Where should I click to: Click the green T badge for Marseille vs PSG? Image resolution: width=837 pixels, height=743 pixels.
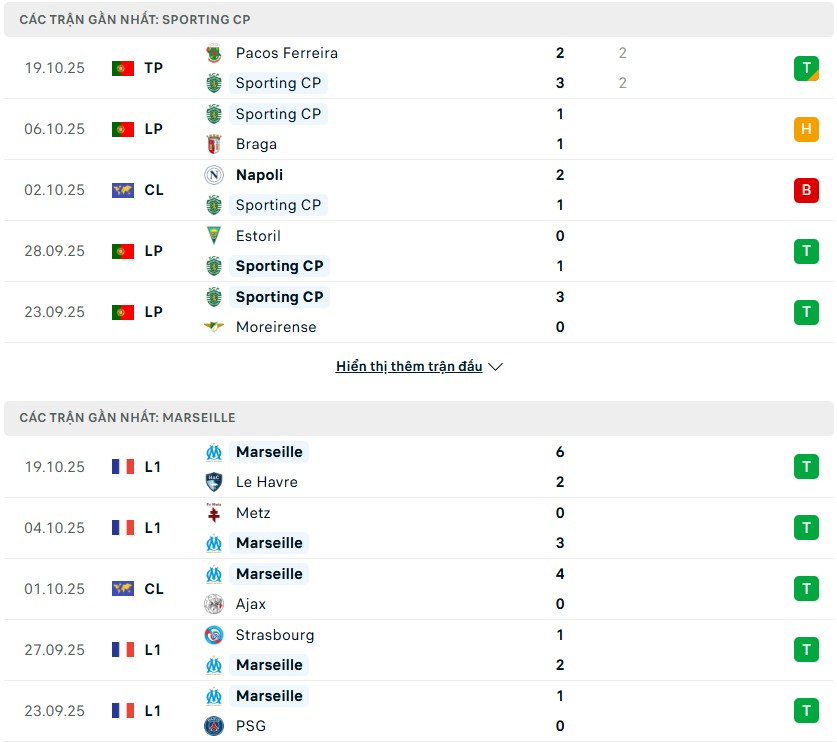[806, 711]
